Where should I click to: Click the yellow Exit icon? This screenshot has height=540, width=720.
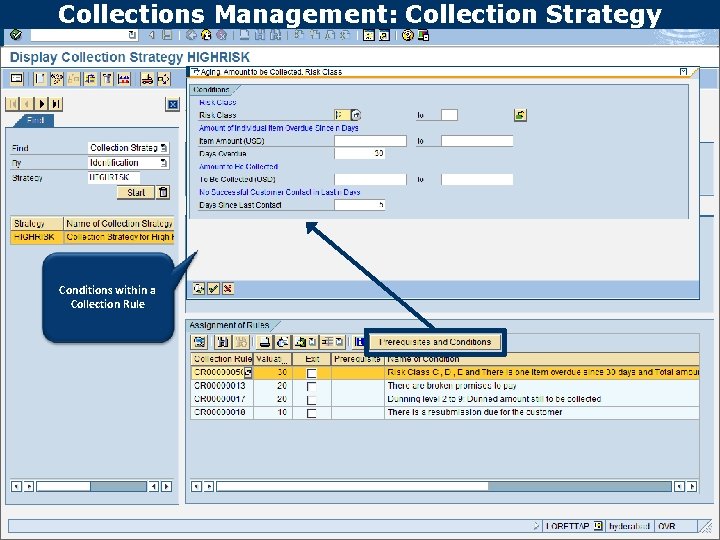coord(206,35)
